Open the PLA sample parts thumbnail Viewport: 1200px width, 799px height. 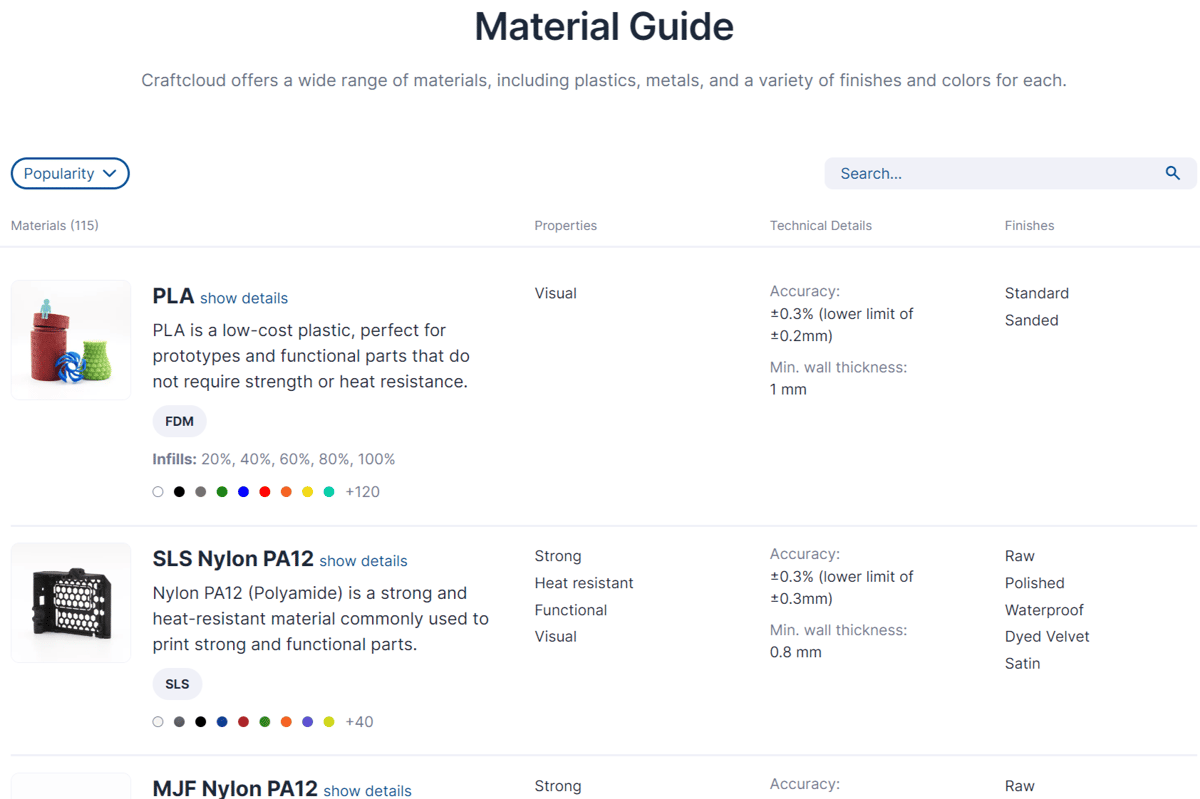tap(71, 340)
